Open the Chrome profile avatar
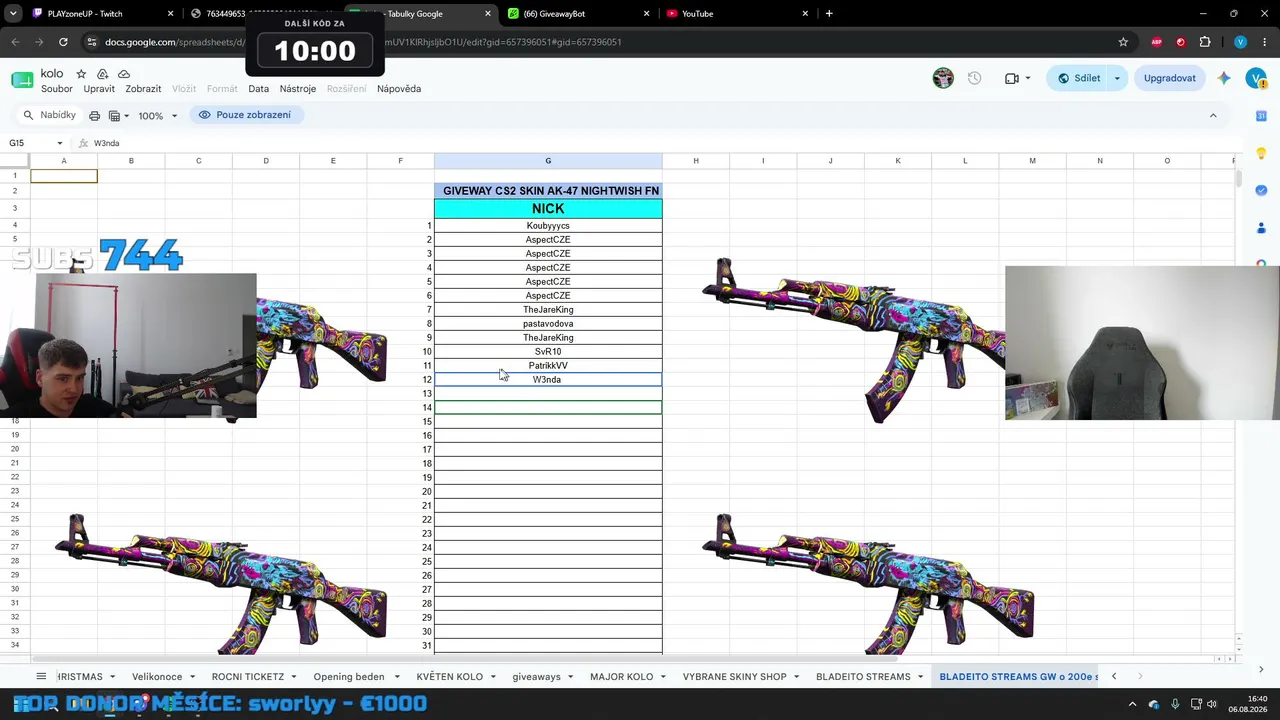 point(1240,42)
